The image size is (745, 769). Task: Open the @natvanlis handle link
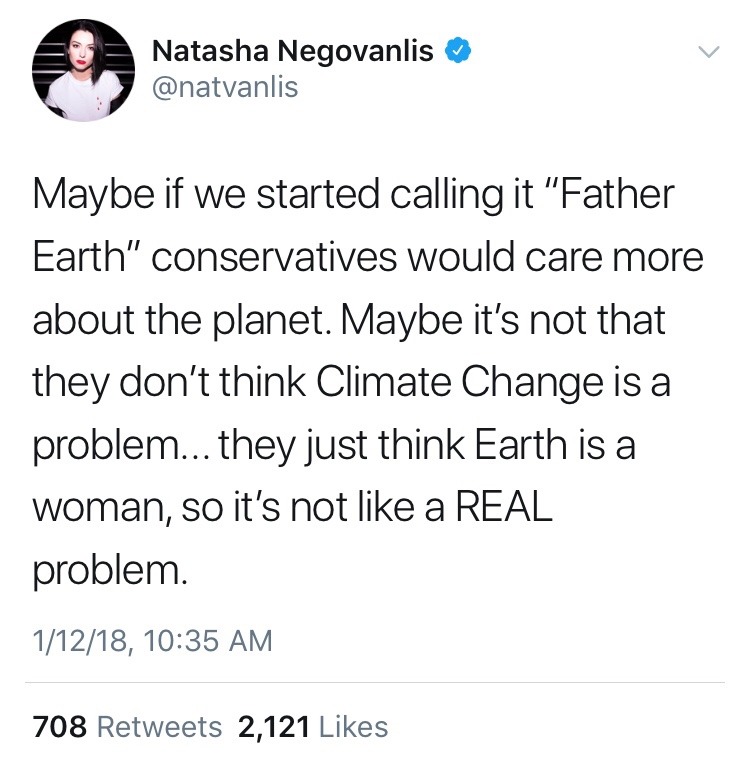(225, 88)
